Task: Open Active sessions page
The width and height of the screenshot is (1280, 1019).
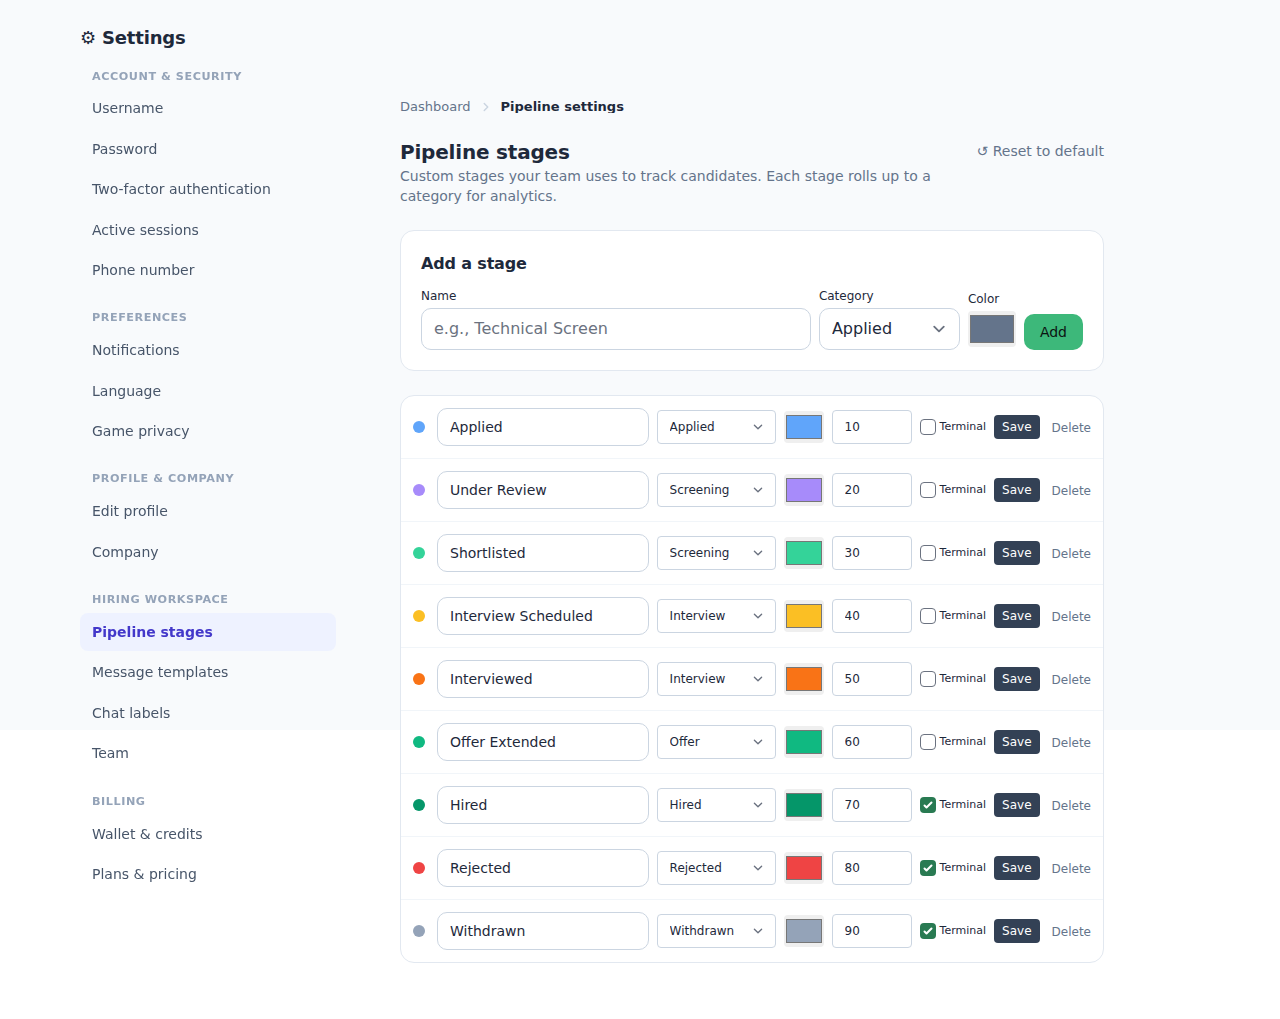Action: (x=208, y=230)
